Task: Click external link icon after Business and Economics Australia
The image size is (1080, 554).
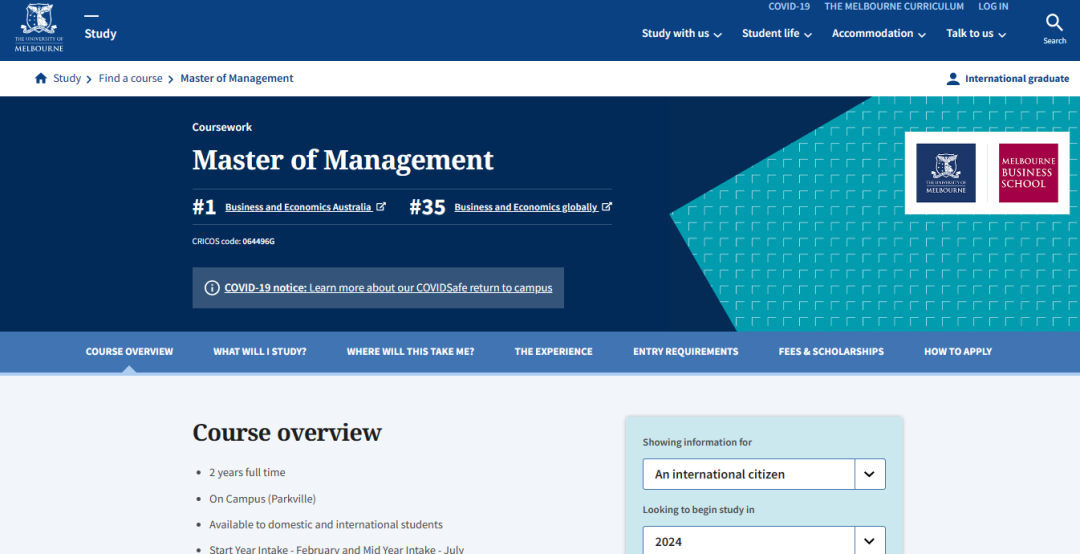Action: click(x=381, y=207)
